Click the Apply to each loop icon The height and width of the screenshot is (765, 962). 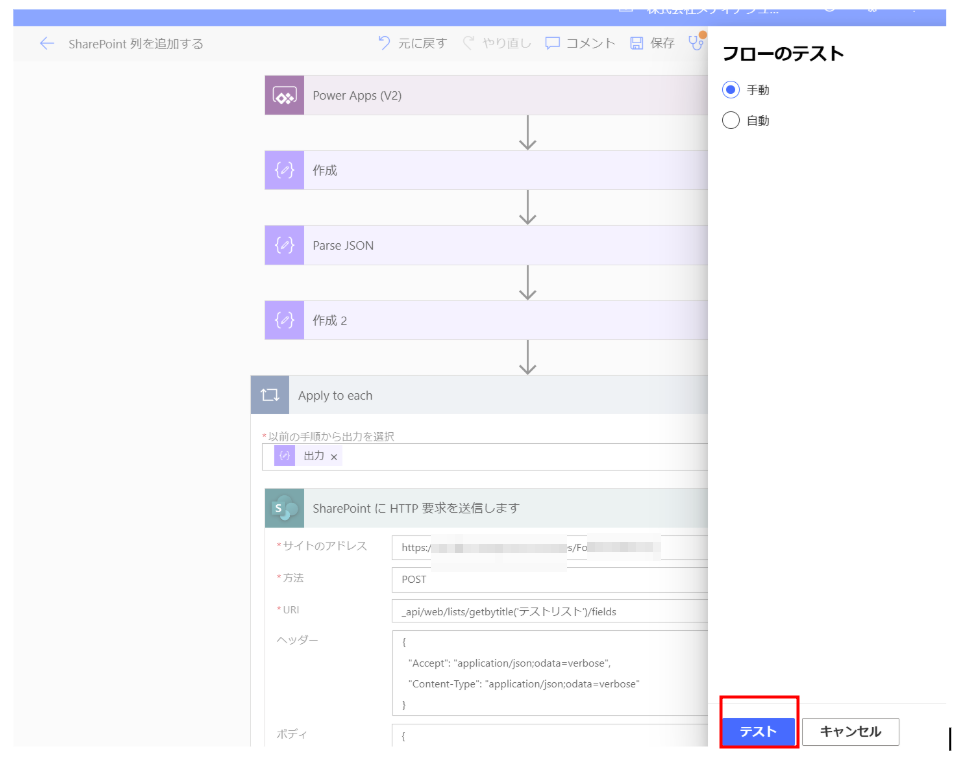(x=270, y=395)
